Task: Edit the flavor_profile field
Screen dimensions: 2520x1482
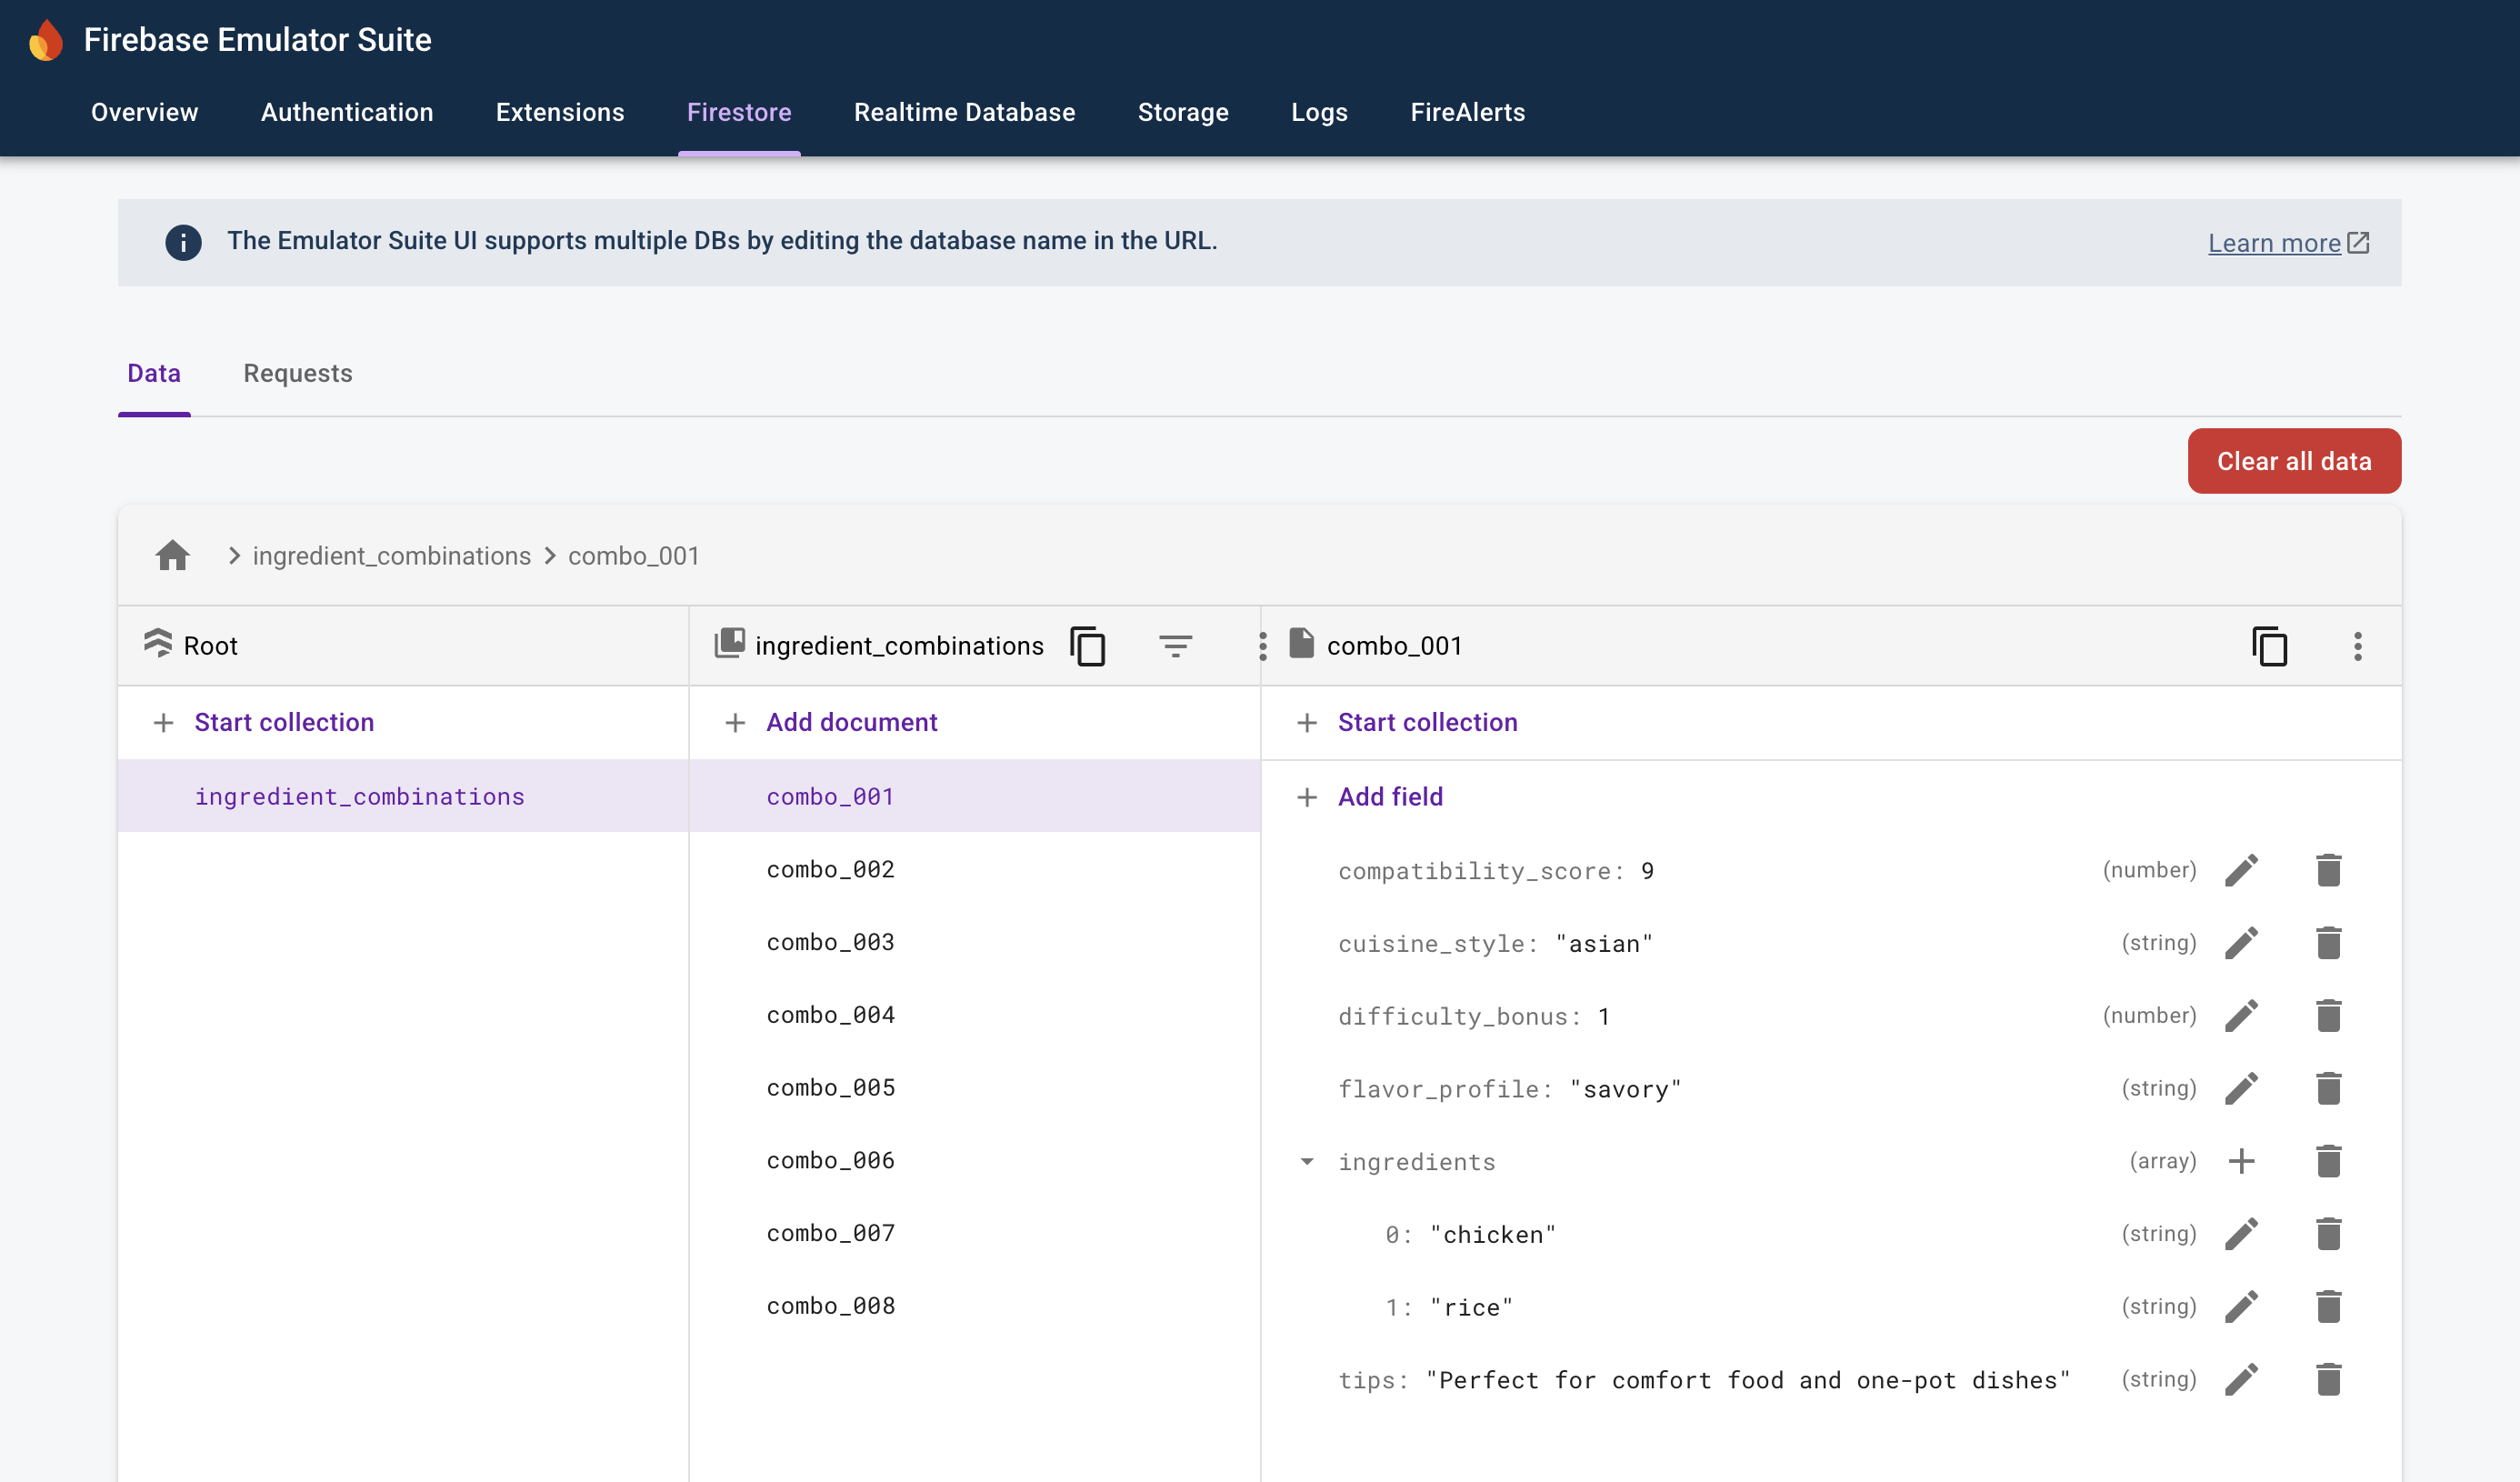Action: coord(2241,1088)
